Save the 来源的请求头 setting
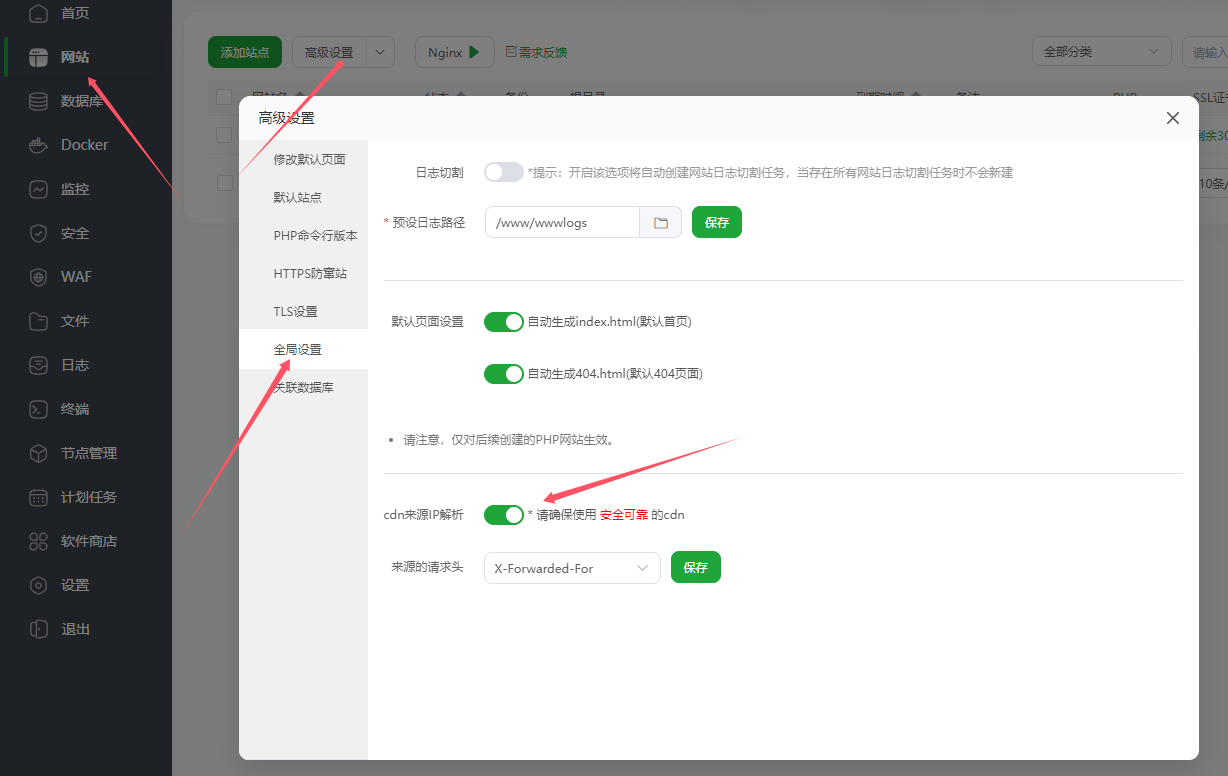The height and width of the screenshot is (776, 1228). point(696,568)
